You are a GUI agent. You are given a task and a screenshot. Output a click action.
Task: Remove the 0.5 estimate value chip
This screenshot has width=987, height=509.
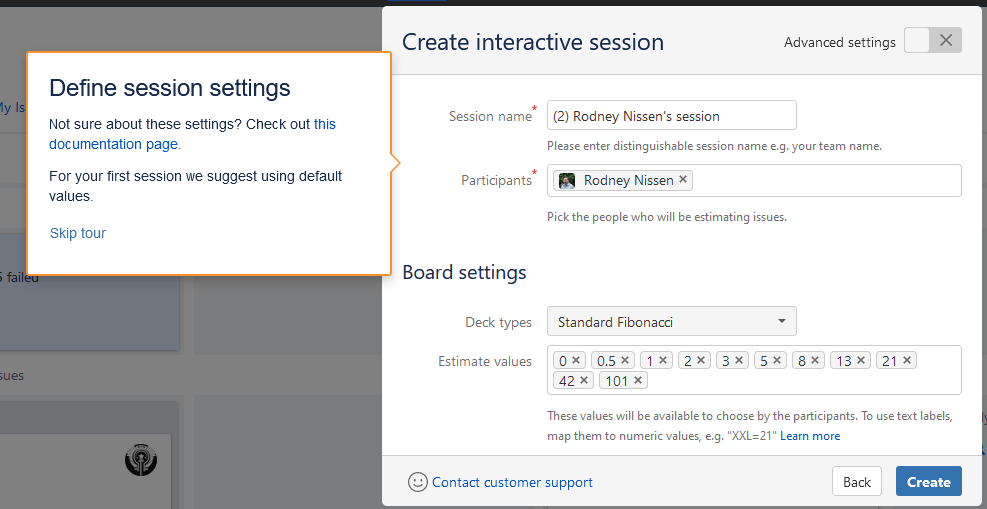(x=625, y=361)
